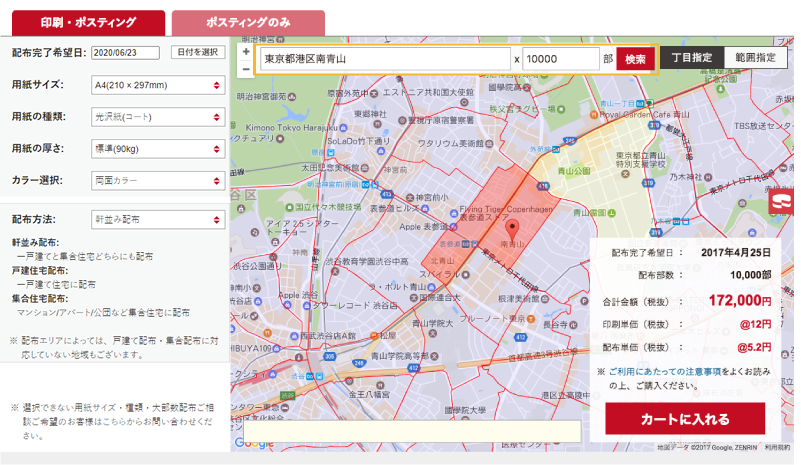Click the Google logo on the map
Image resolution: width=801 pixels, height=465 pixels.
pos(253,443)
